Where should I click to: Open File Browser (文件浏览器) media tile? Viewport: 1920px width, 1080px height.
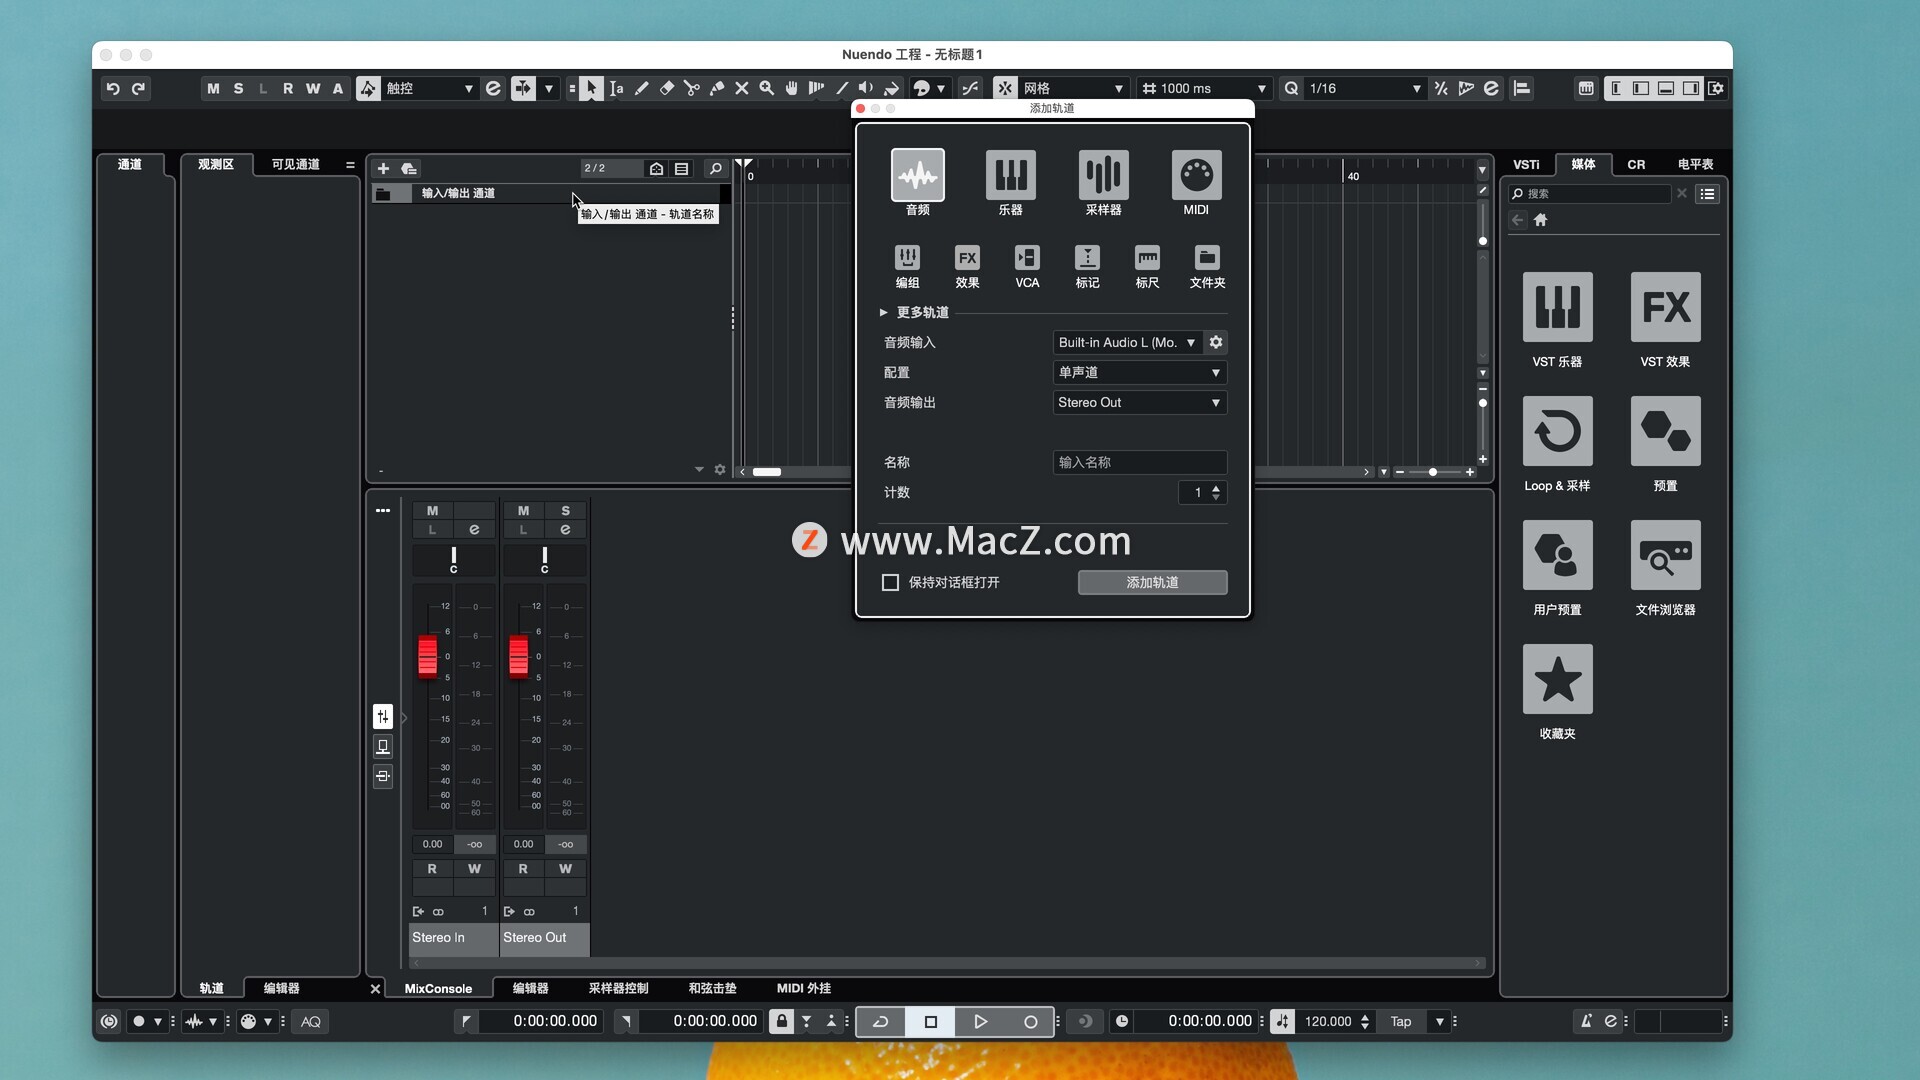(1665, 555)
